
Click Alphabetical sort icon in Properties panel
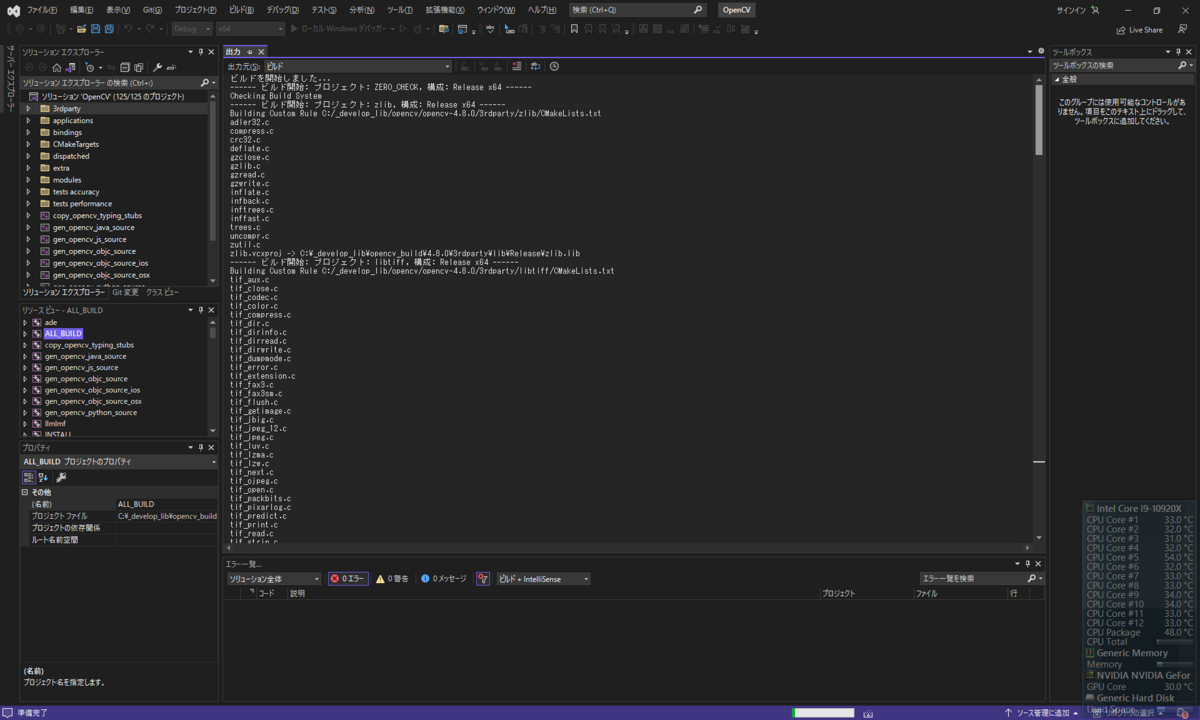(x=43, y=477)
